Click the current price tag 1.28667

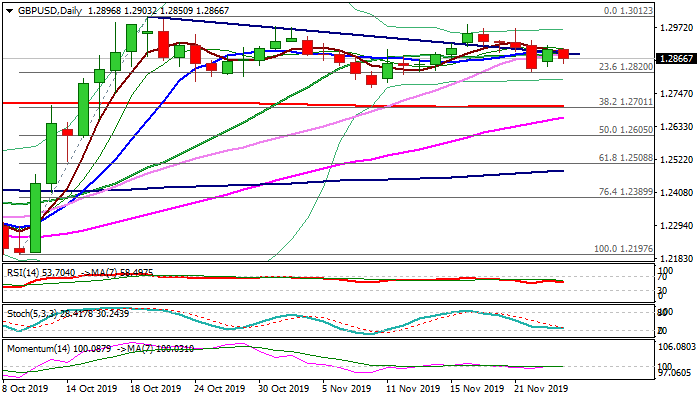click(x=676, y=58)
